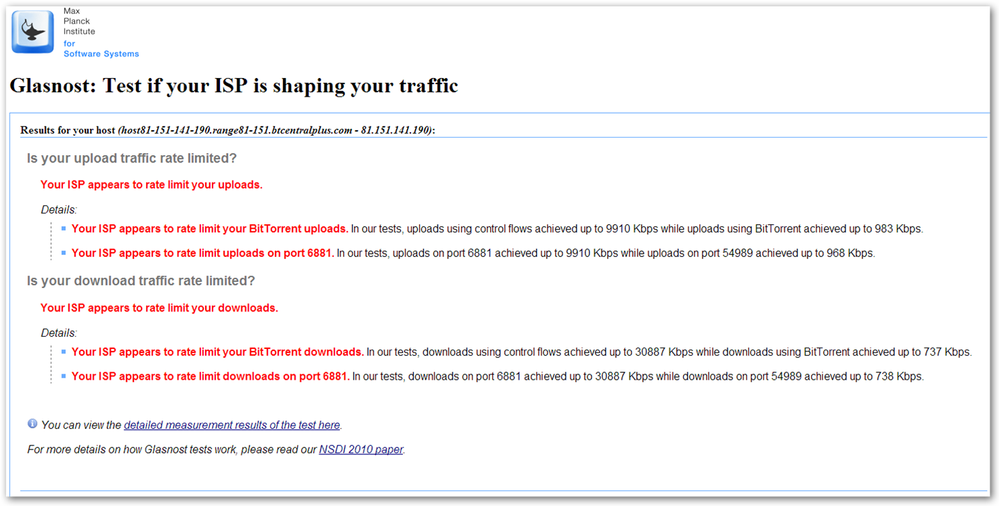Click the info icon beside 'You can view the'

point(32,424)
